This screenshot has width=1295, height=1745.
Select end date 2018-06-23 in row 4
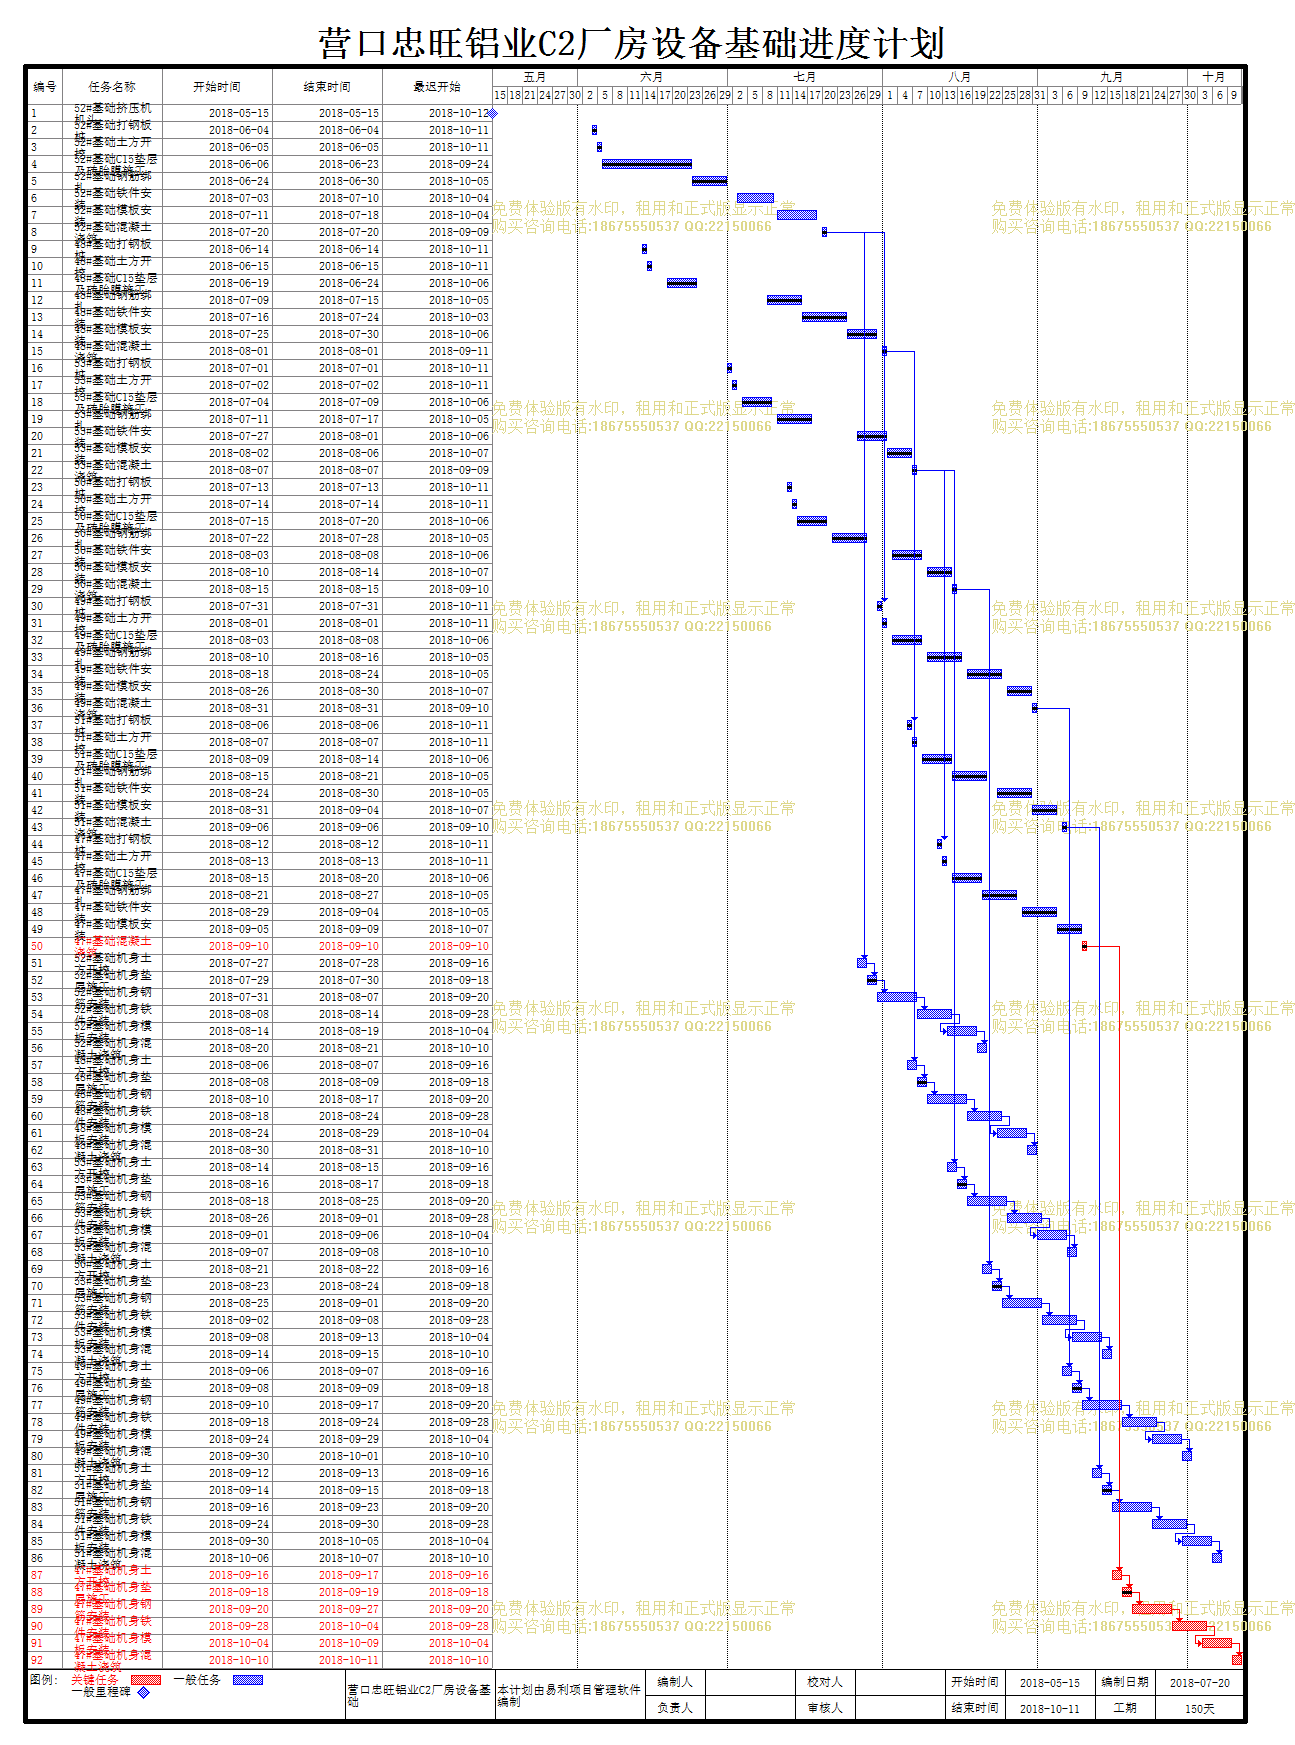348,164
